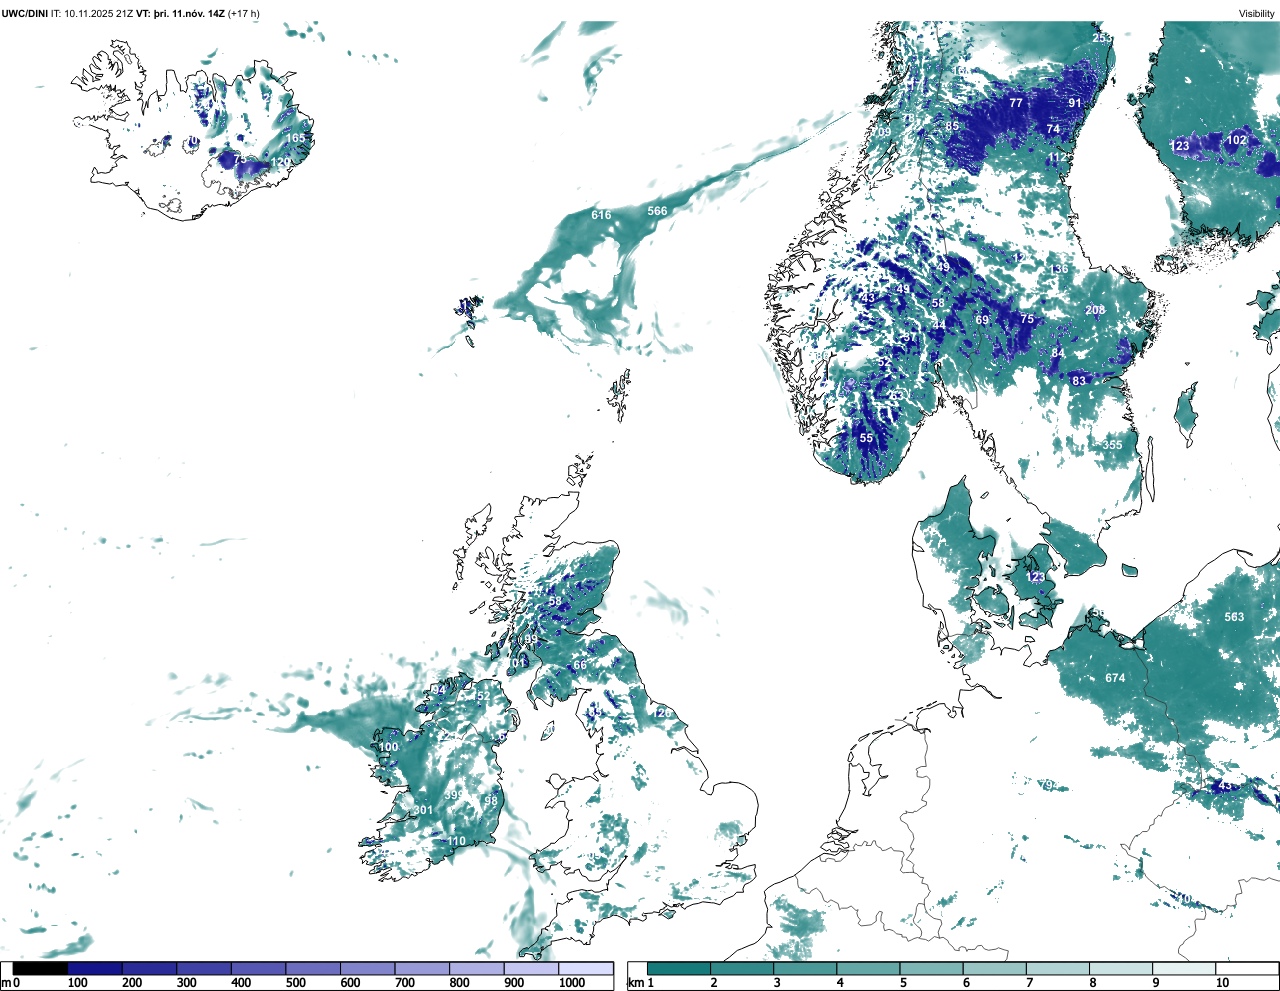Image resolution: width=1280 pixels, height=991 pixels.
Task: Click the '112' value near the Swedish coast
Action: click(1058, 158)
